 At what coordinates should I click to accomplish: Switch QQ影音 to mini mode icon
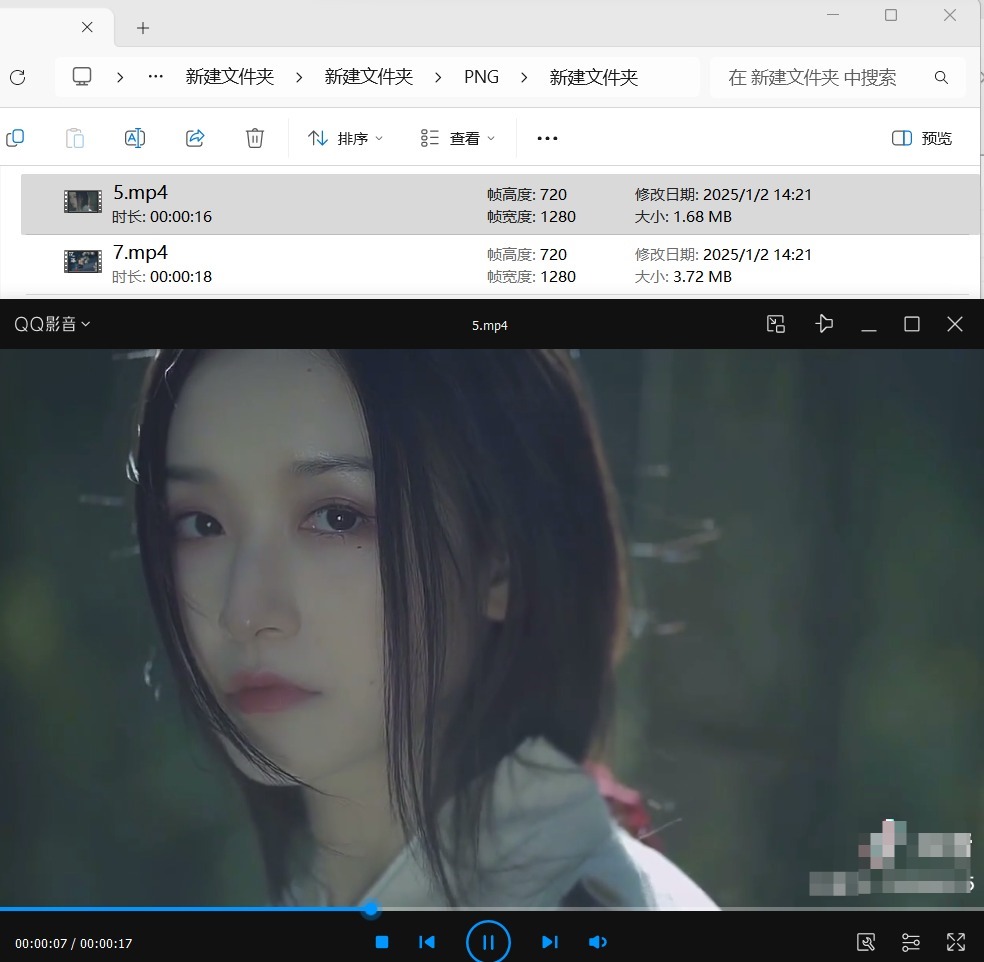coord(776,324)
